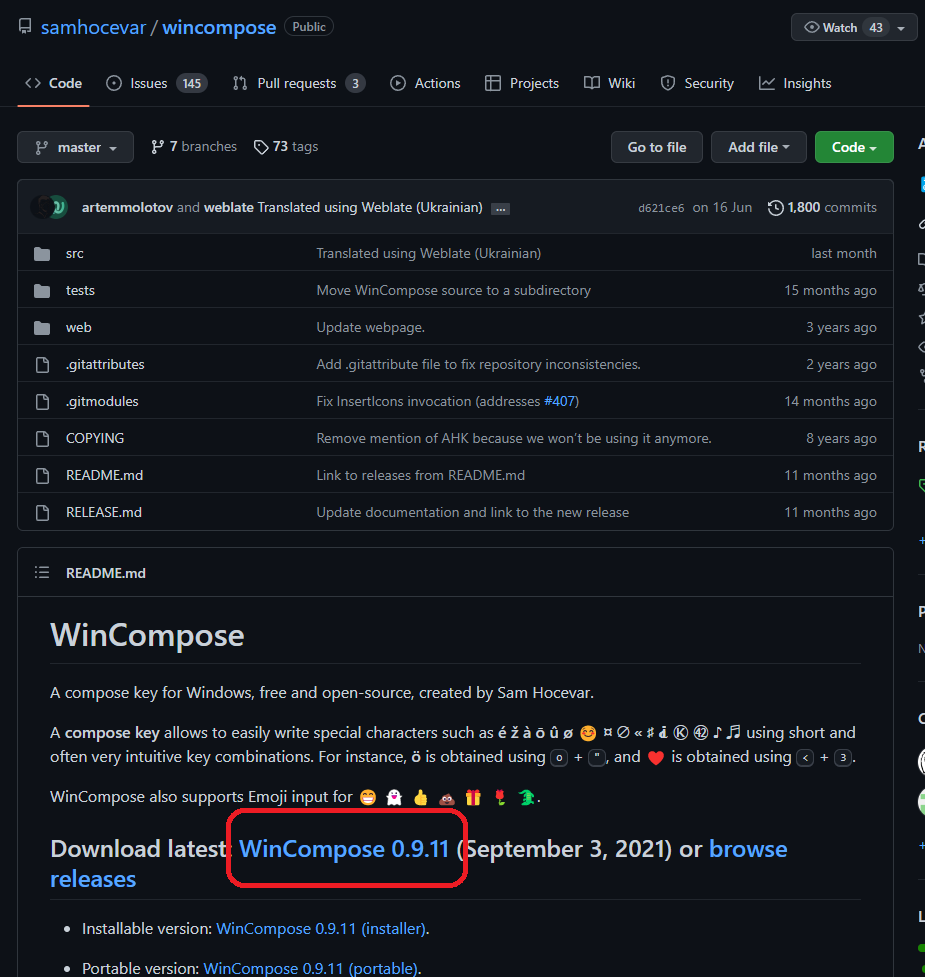Download WinCompose 0.9.11 heading link
Image resolution: width=925 pixels, height=977 pixels.
(x=344, y=849)
